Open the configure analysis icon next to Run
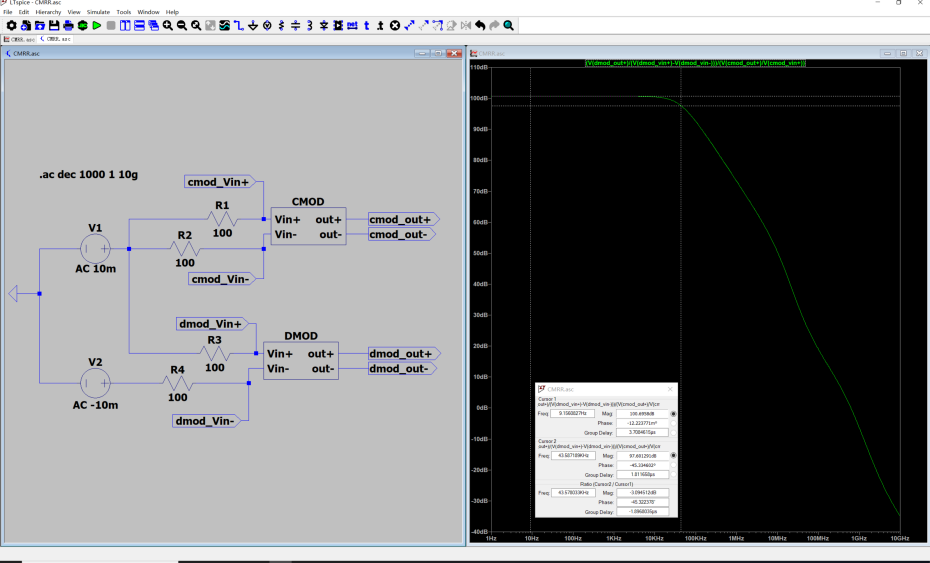Image resolution: width=930 pixels, height=563 pixels. (82, 26)
